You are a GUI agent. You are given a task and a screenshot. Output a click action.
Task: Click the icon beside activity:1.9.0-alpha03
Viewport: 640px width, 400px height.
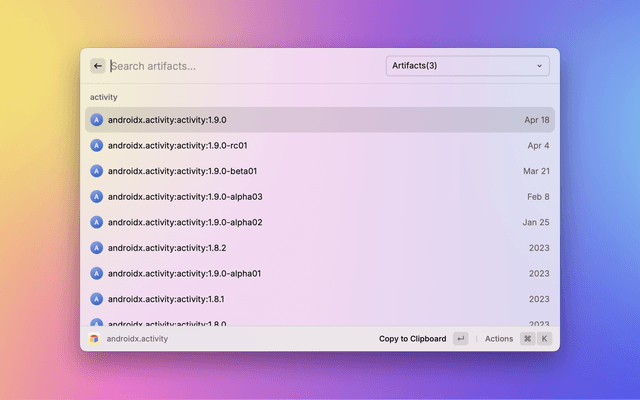tap(97, 197)
